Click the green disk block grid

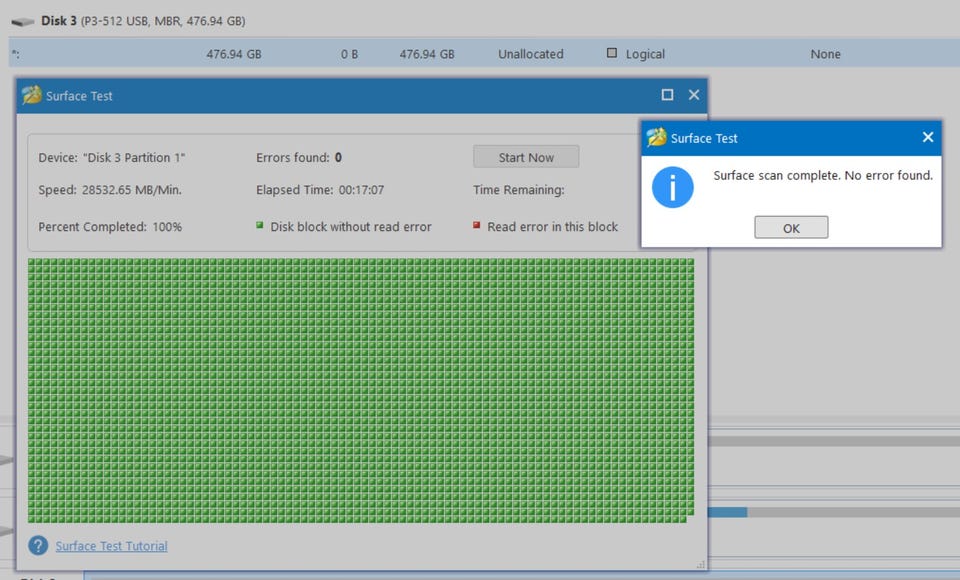[x=361, y=391]
